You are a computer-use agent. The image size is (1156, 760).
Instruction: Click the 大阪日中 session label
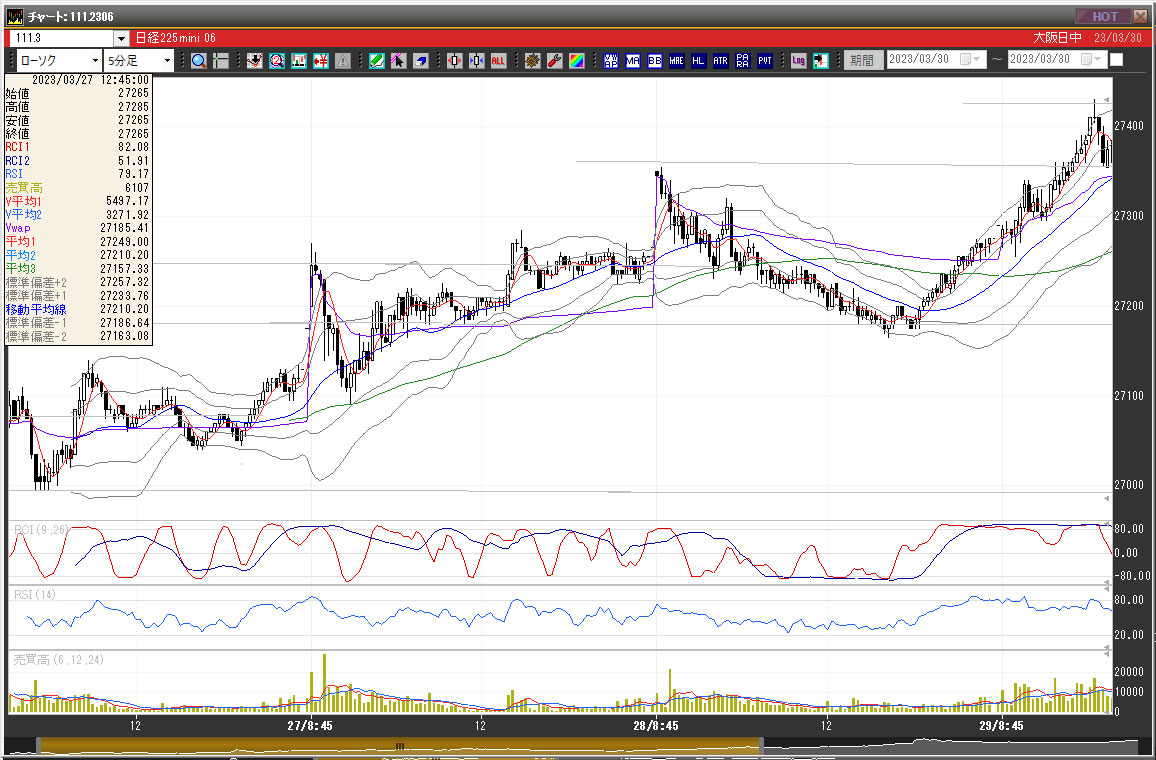coord(1057,38)
